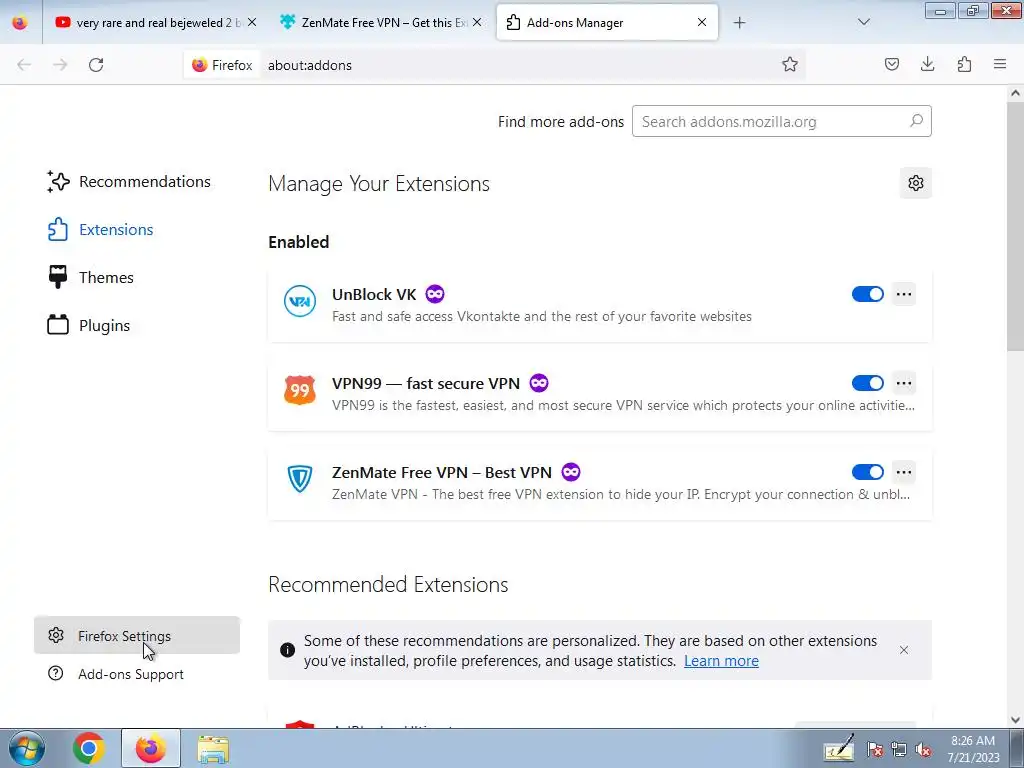Image resolution: width=1024 pixels, height=768 pixels.
Task: Click the muted volume tray icon
Action: 923,749
